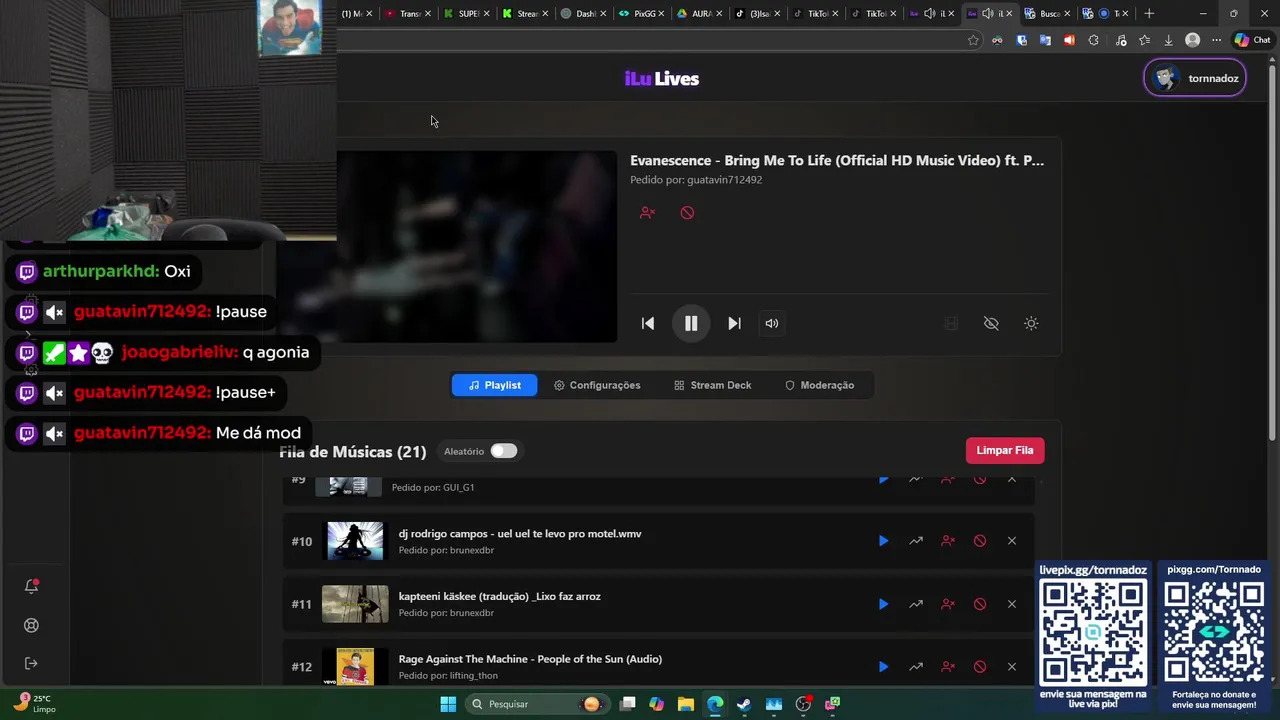Open the tornnadoz profile menu
The height and width of the screenshot is (720, 1280).
(x=1195, y=78)
